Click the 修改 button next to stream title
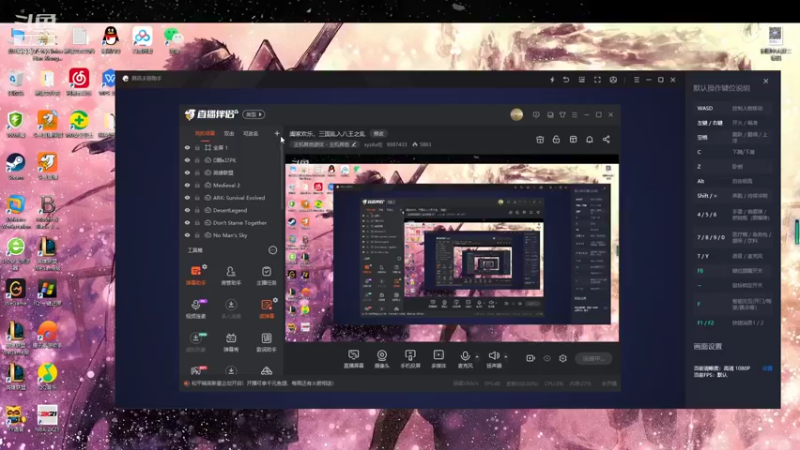800x450 pixels. (379, 134)
